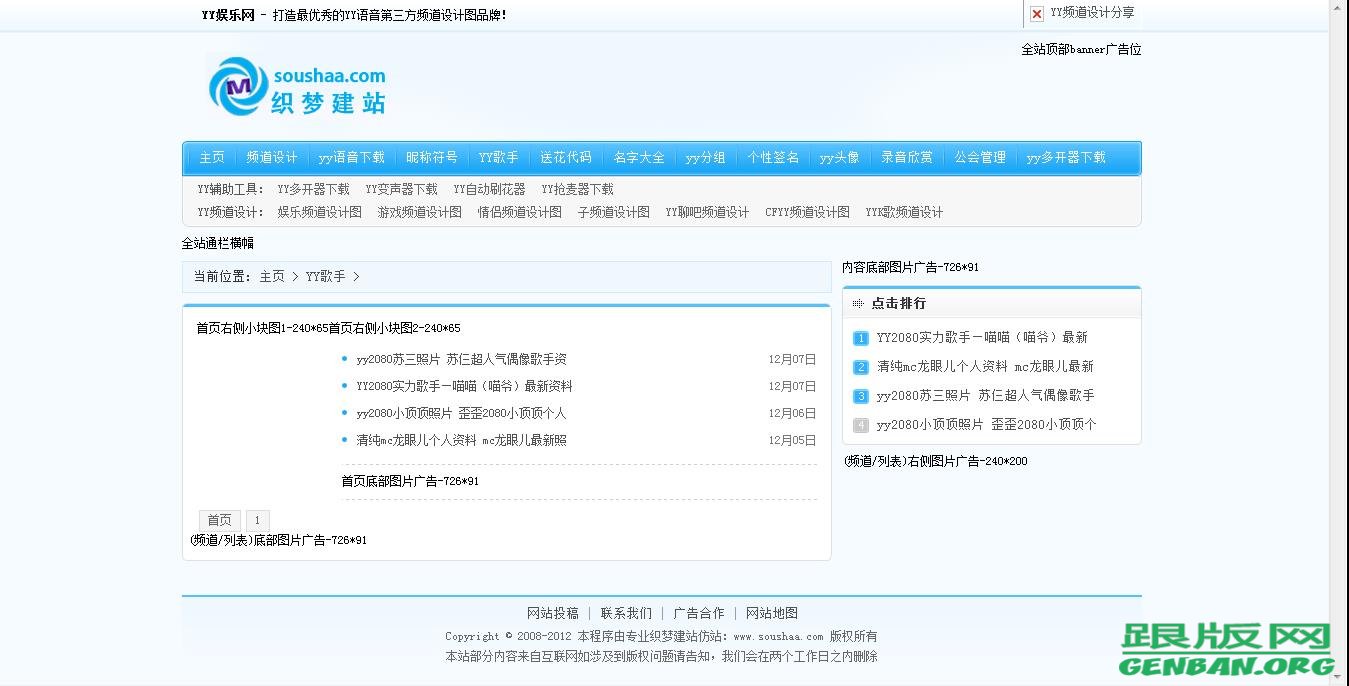1349x686 pixels.
Task: Close the YY频道设计分享 banner via red X icon
Action: pyautogui.click(x=1037, y=14)
